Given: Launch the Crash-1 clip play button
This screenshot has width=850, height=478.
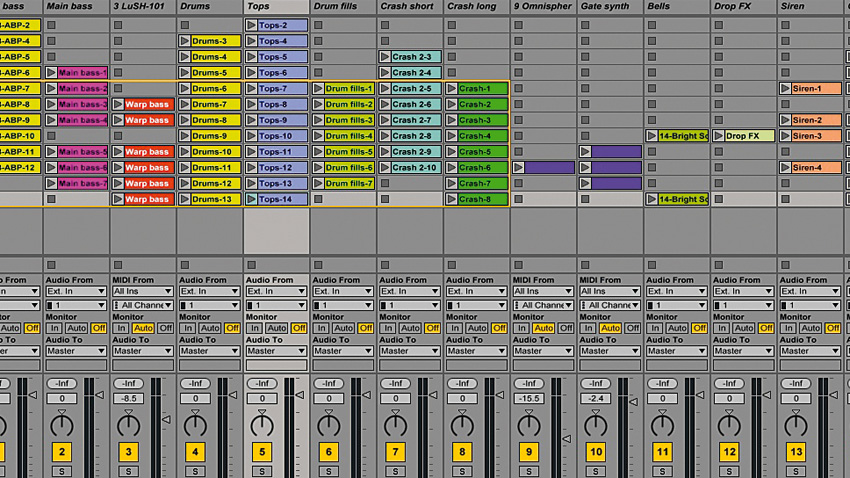Looking at the screenshot, I should (452, 88).
